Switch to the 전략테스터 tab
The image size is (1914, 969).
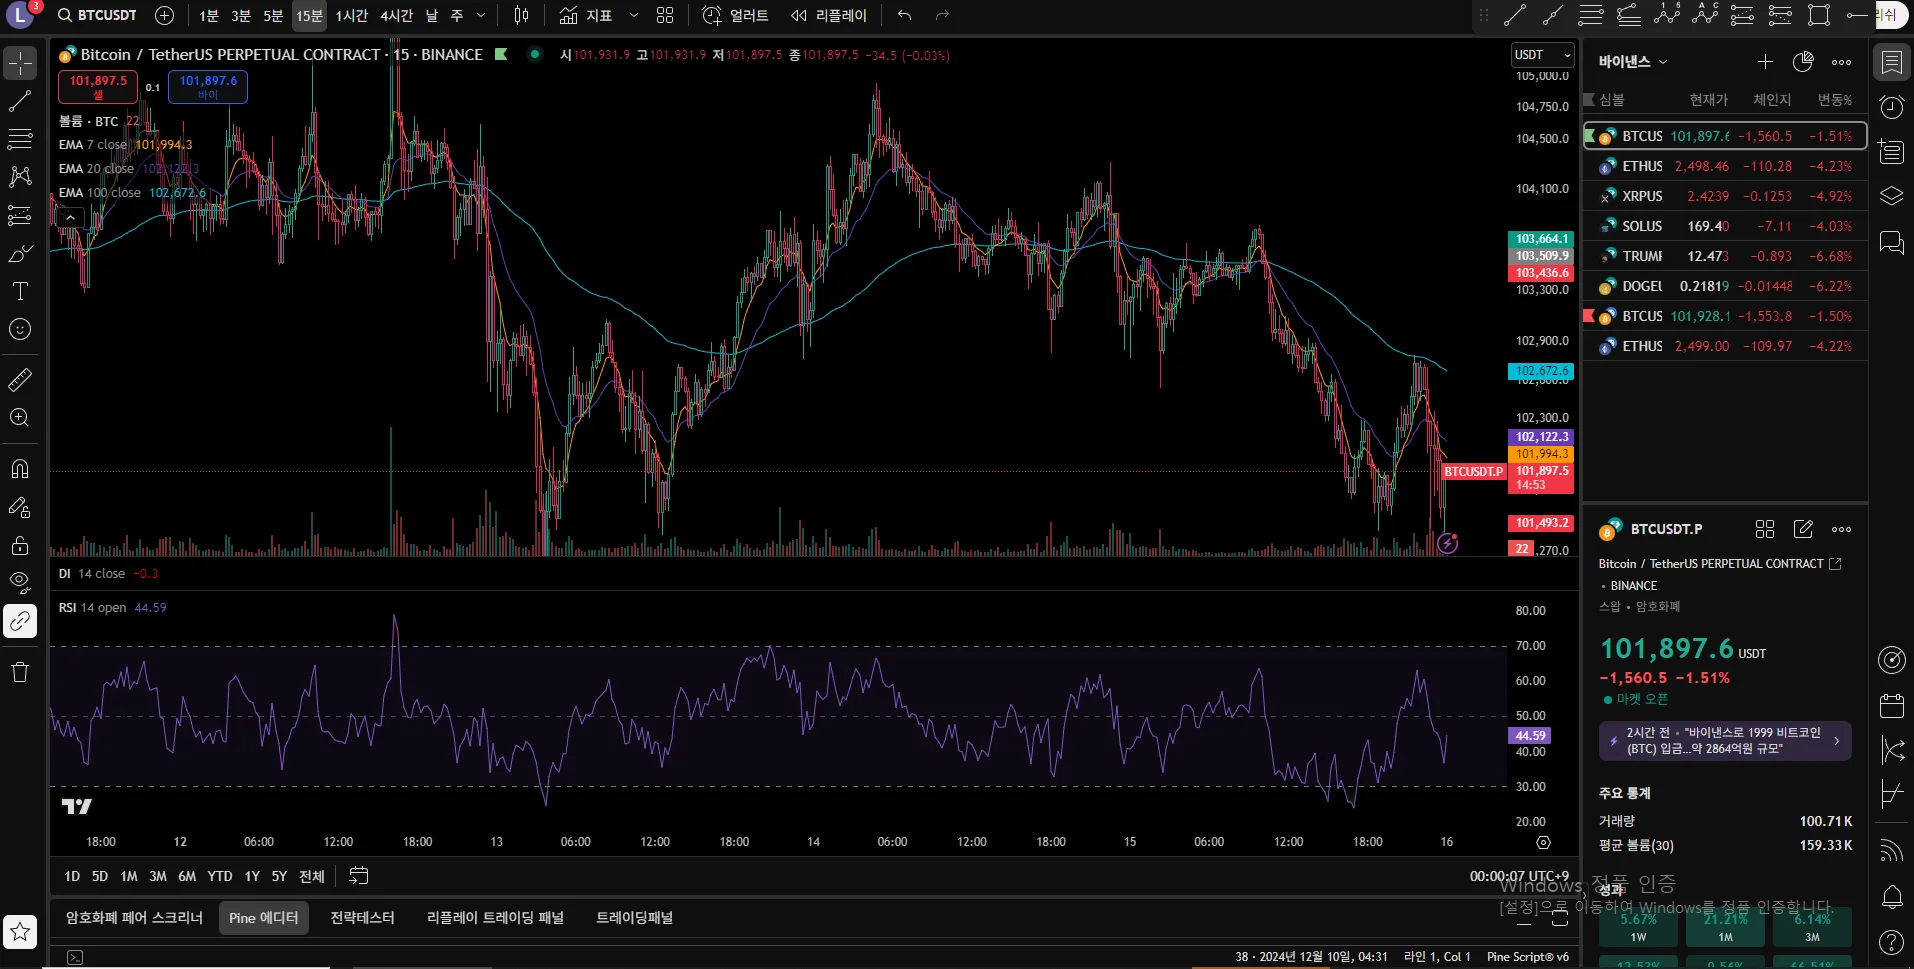(362, 917)
